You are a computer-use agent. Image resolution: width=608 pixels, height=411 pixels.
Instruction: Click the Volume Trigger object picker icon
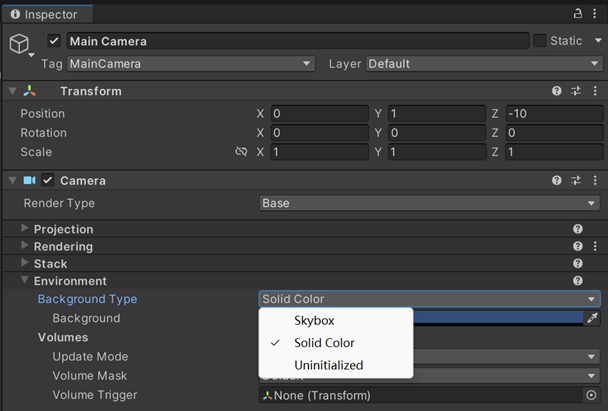pos(591,395)
